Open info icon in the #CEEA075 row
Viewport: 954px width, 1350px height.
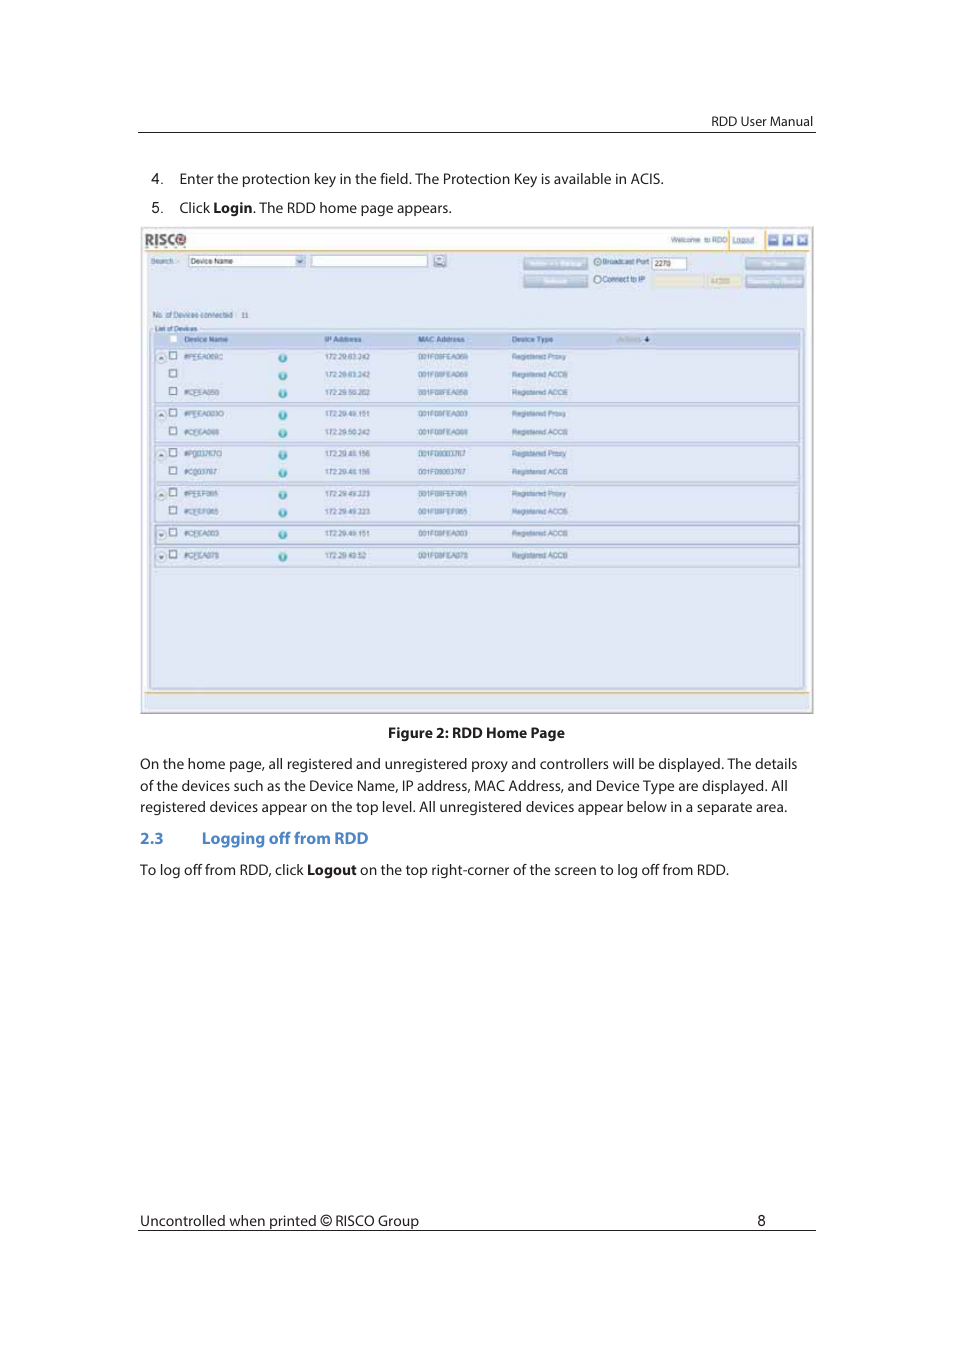click(x=283, y=557)
